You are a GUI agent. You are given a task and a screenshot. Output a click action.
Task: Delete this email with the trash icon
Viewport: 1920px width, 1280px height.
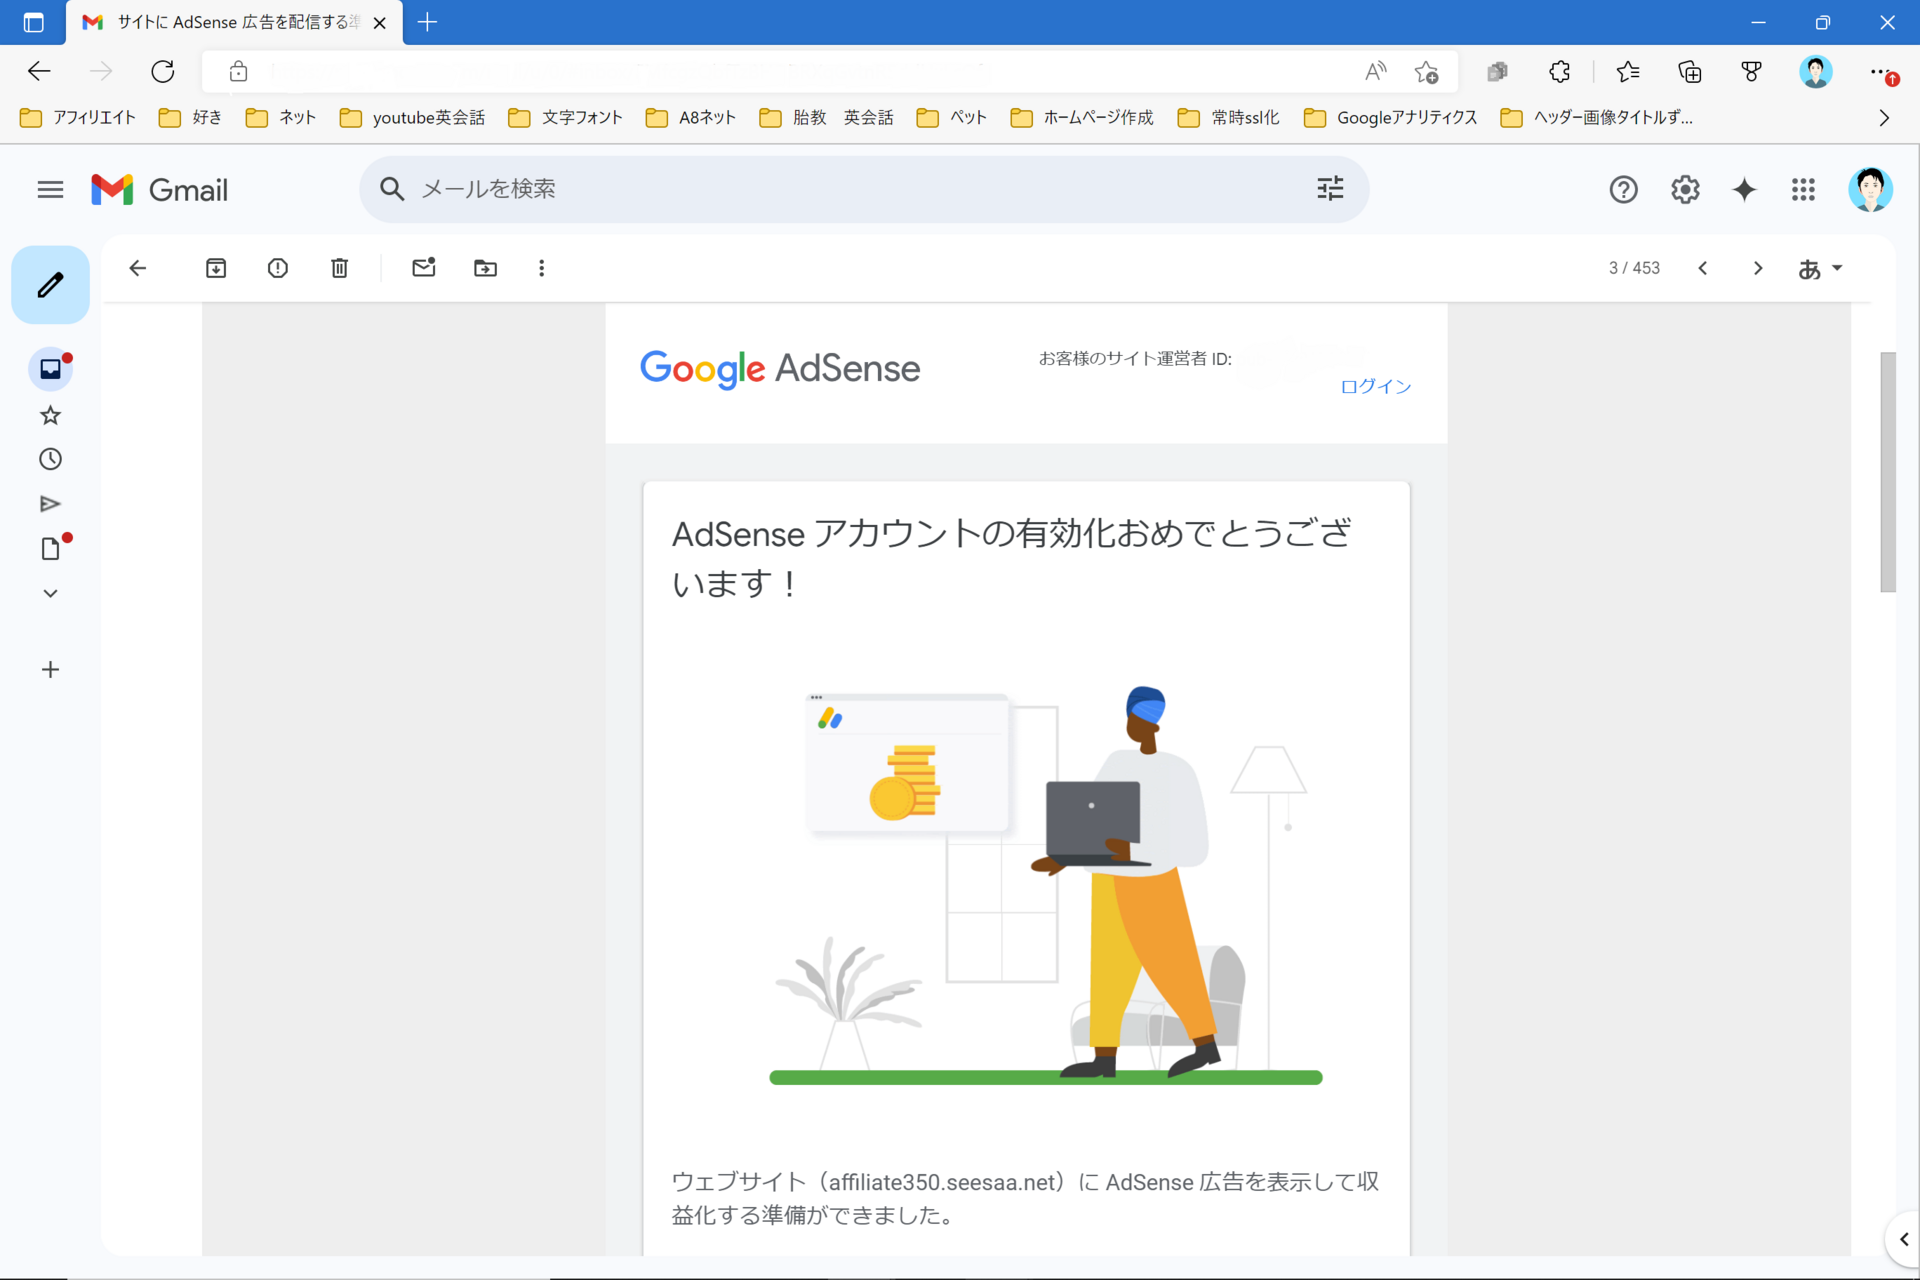340,268
